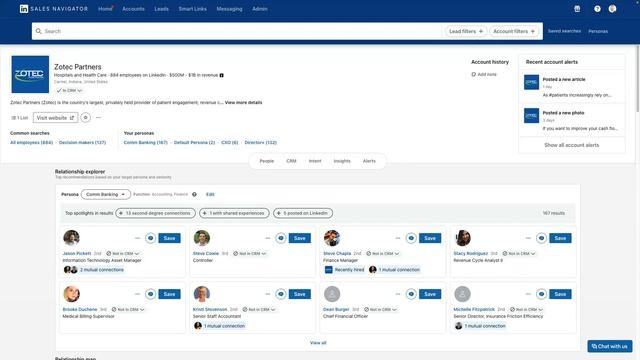Viewport: 640px width, 360px height.
Task: Expand Not in CRM dropdown for Jason Pickett
Action: tap(122, 253)
